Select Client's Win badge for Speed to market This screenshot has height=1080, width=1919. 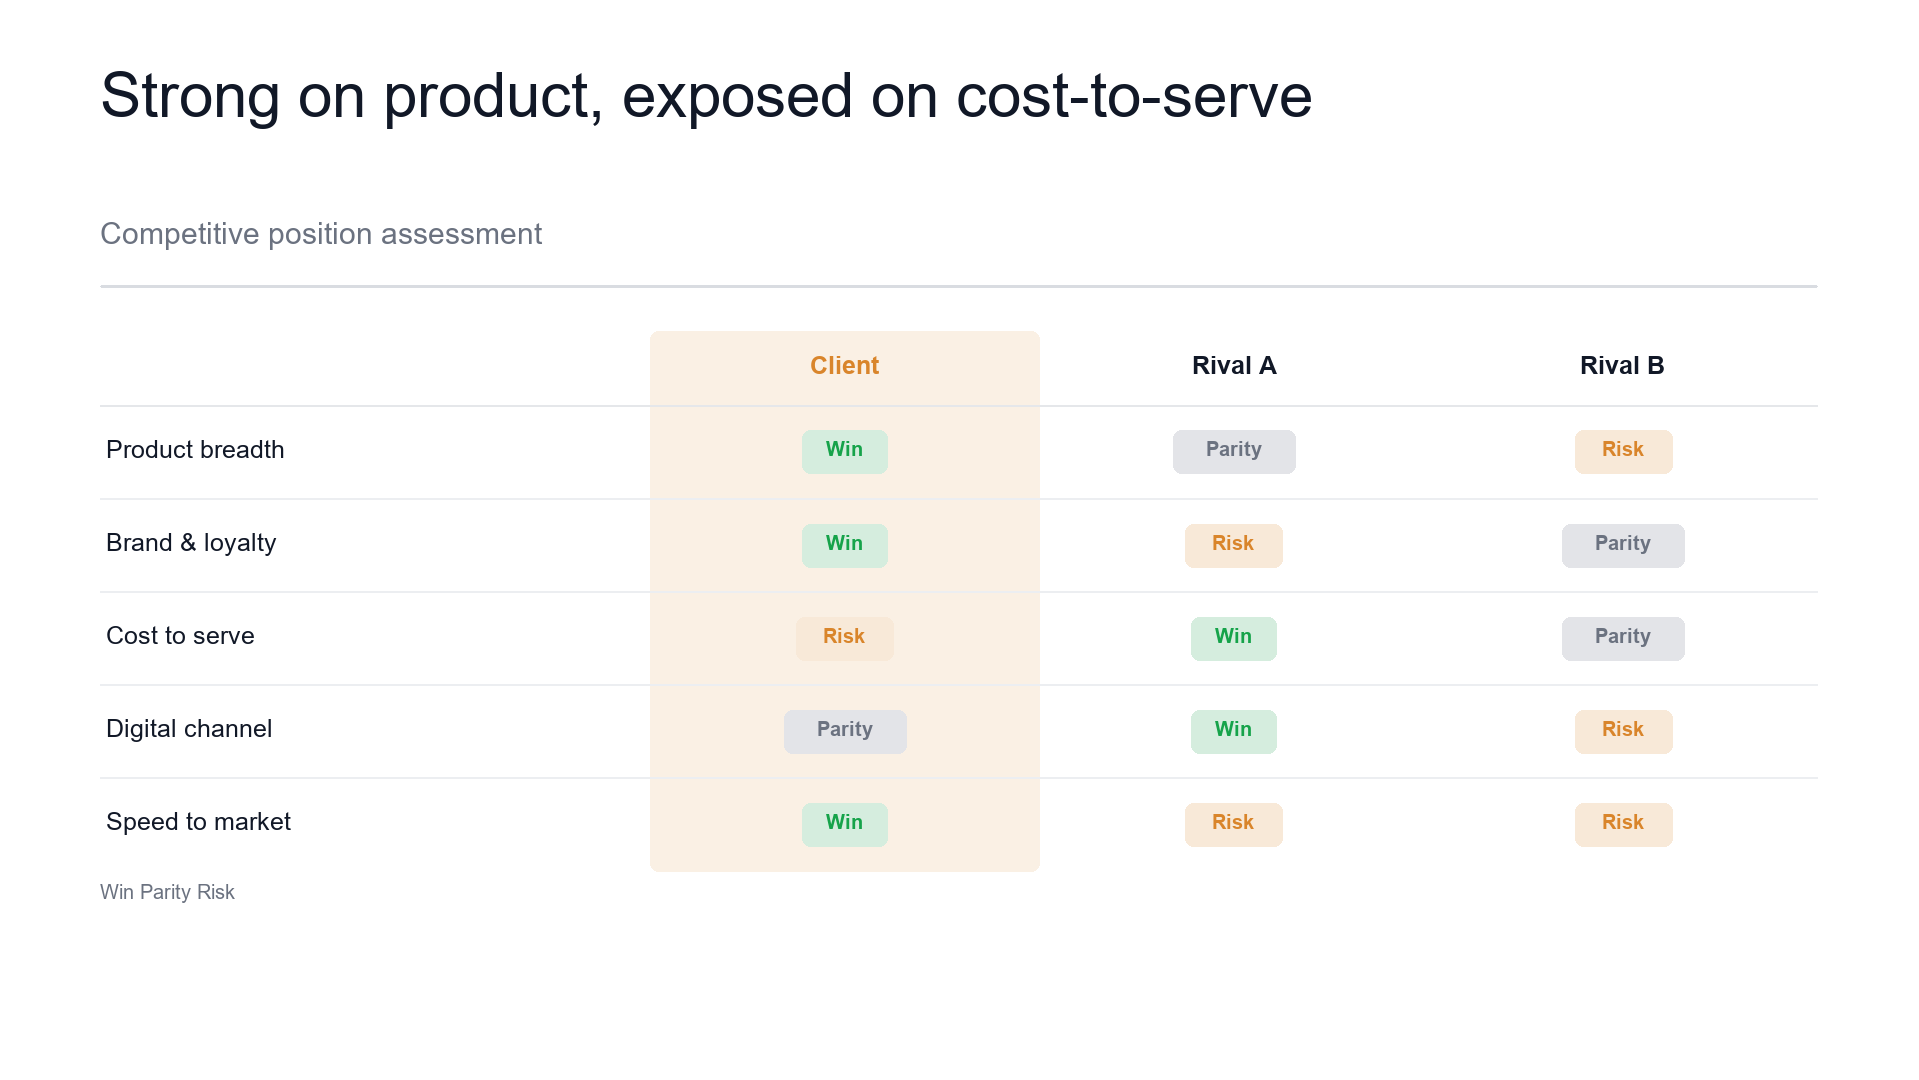pos(845,825)
